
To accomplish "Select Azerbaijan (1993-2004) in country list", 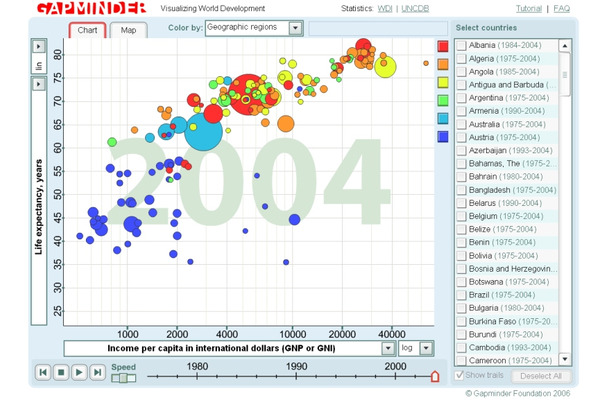I will coord(507,151).
